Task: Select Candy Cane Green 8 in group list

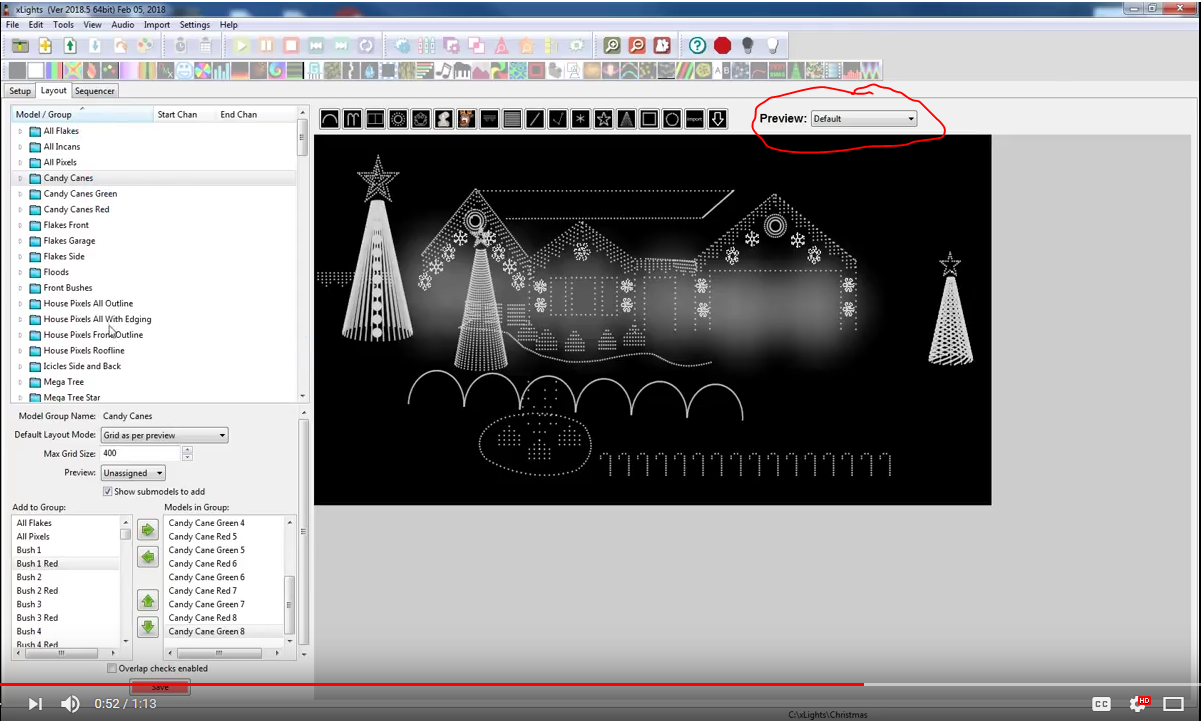Action: [225, 632]
